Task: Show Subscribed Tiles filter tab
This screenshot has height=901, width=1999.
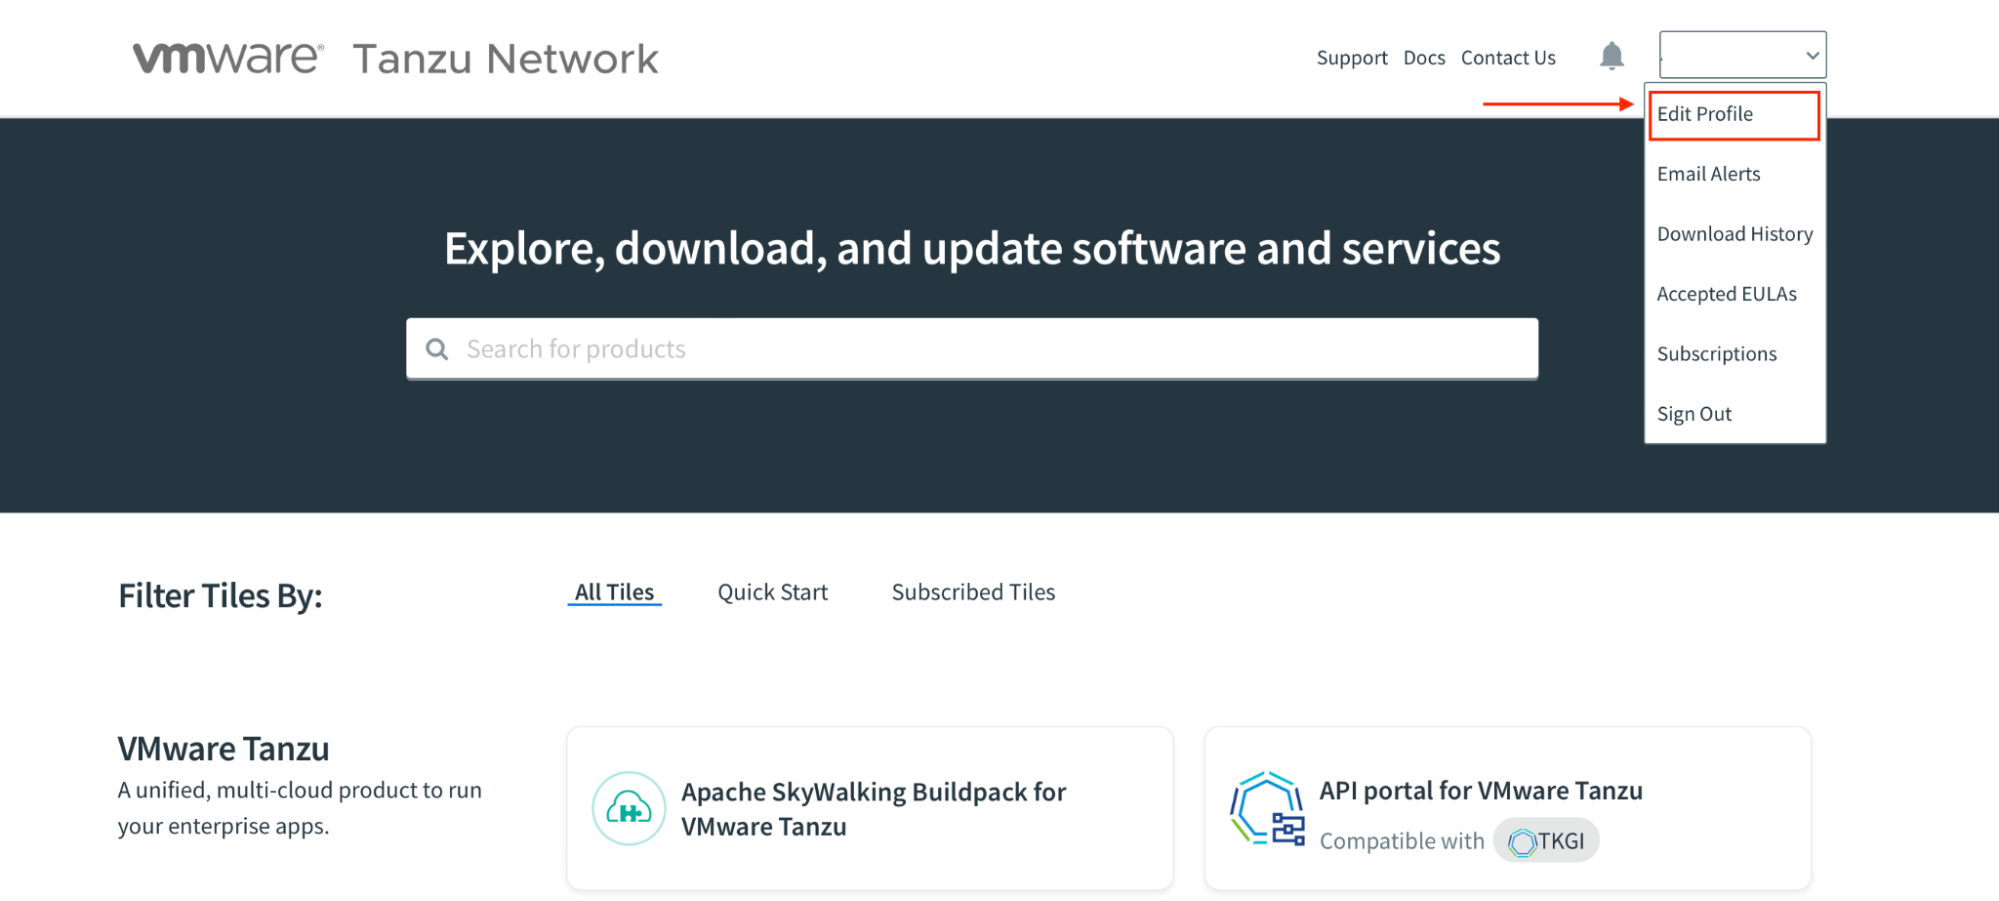Action: click(973, 592)
